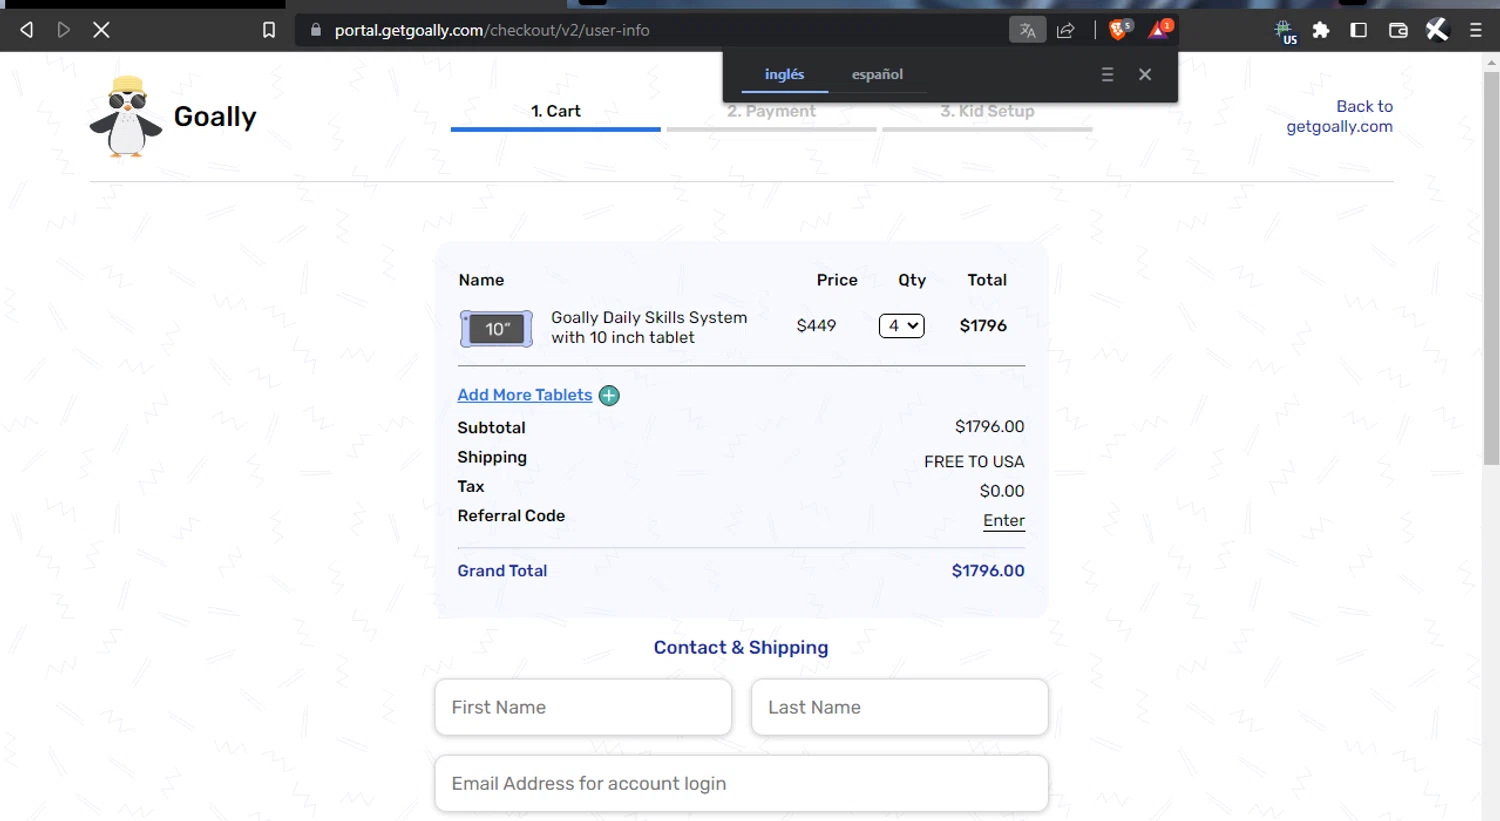Image resolution: width=1500 pixels, height=821 pixels.
Task: Click the Subtotal $1796.00 value
Action: pyautogui.click(x=989, y=427)
